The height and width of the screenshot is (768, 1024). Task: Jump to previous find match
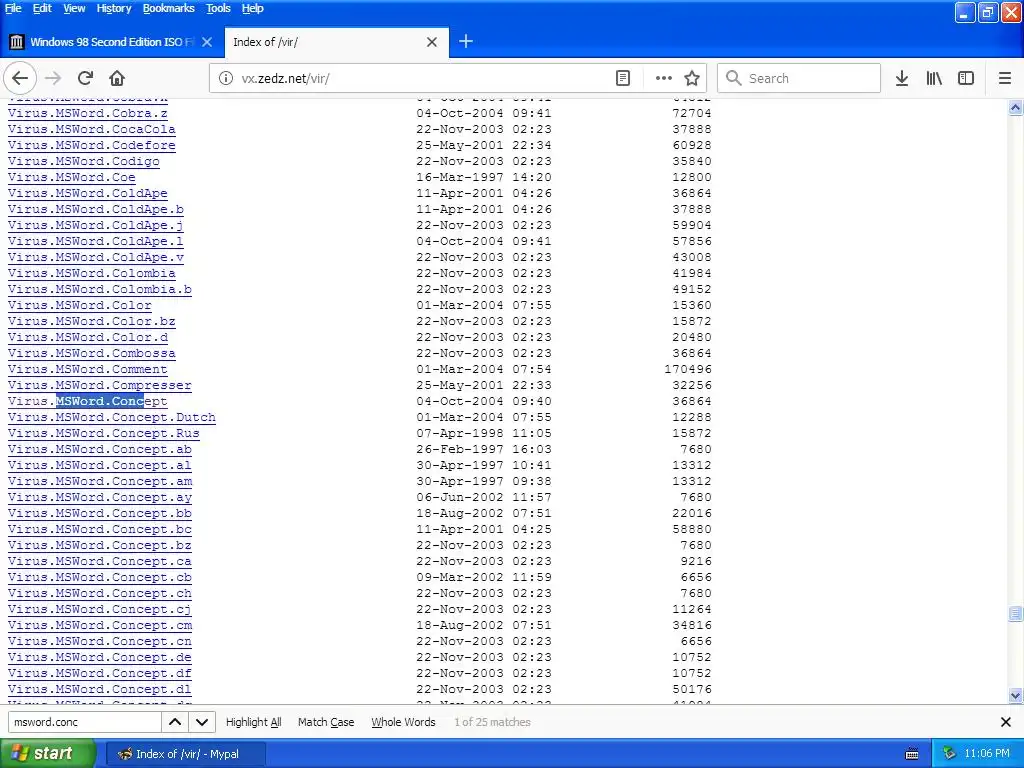pyautogui.click(x=175, y=722)
